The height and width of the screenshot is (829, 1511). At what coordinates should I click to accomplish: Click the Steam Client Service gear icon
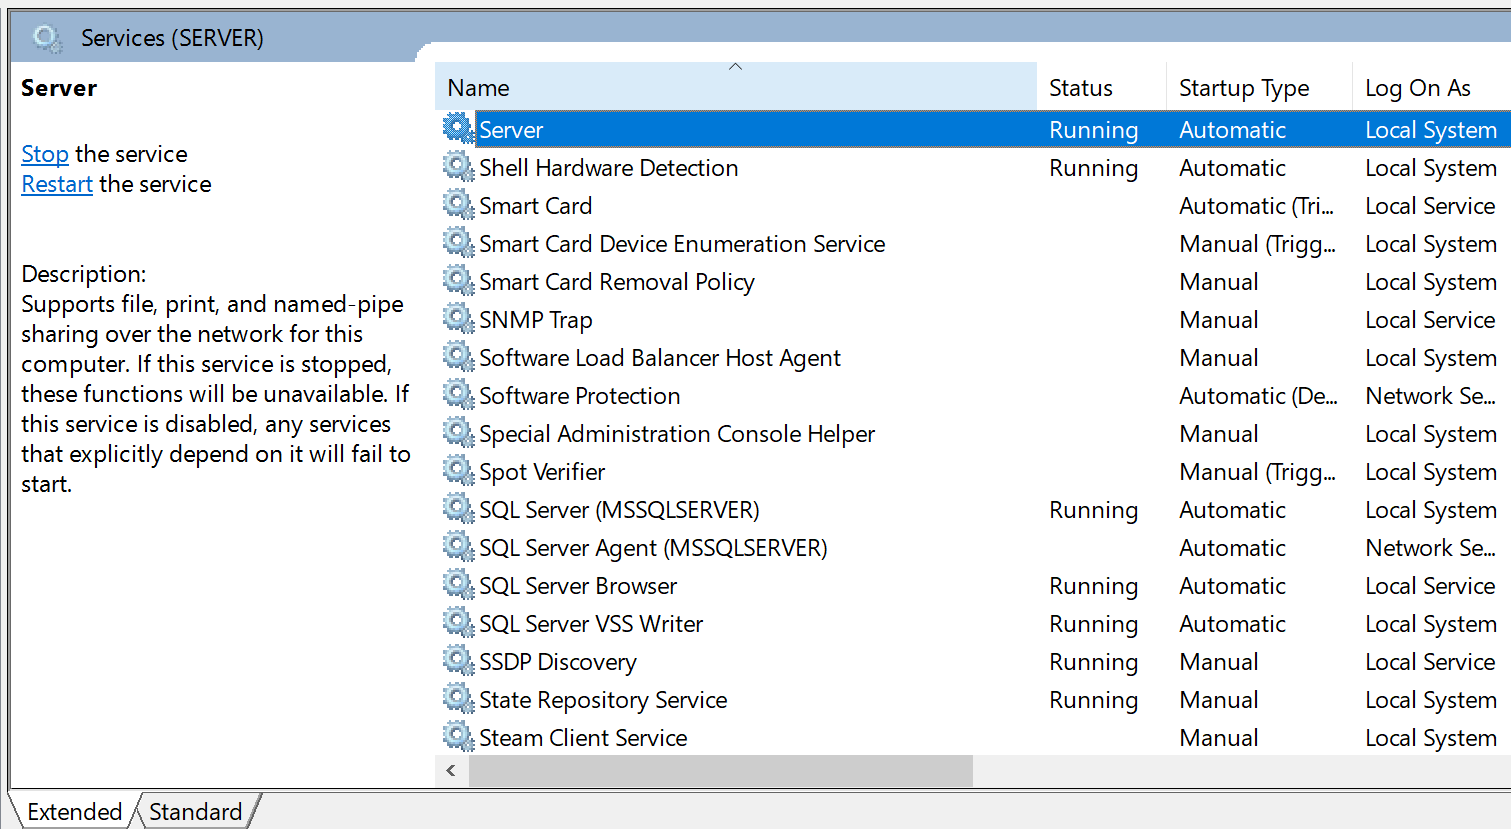pos(457,737)
